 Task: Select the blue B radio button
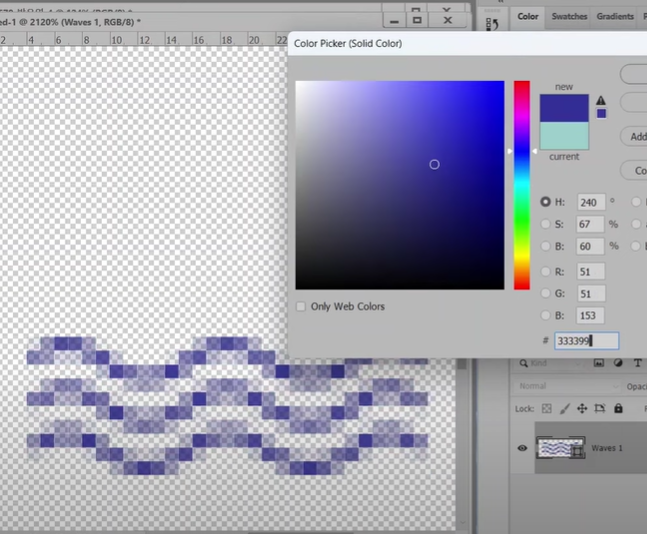[545, 316]
